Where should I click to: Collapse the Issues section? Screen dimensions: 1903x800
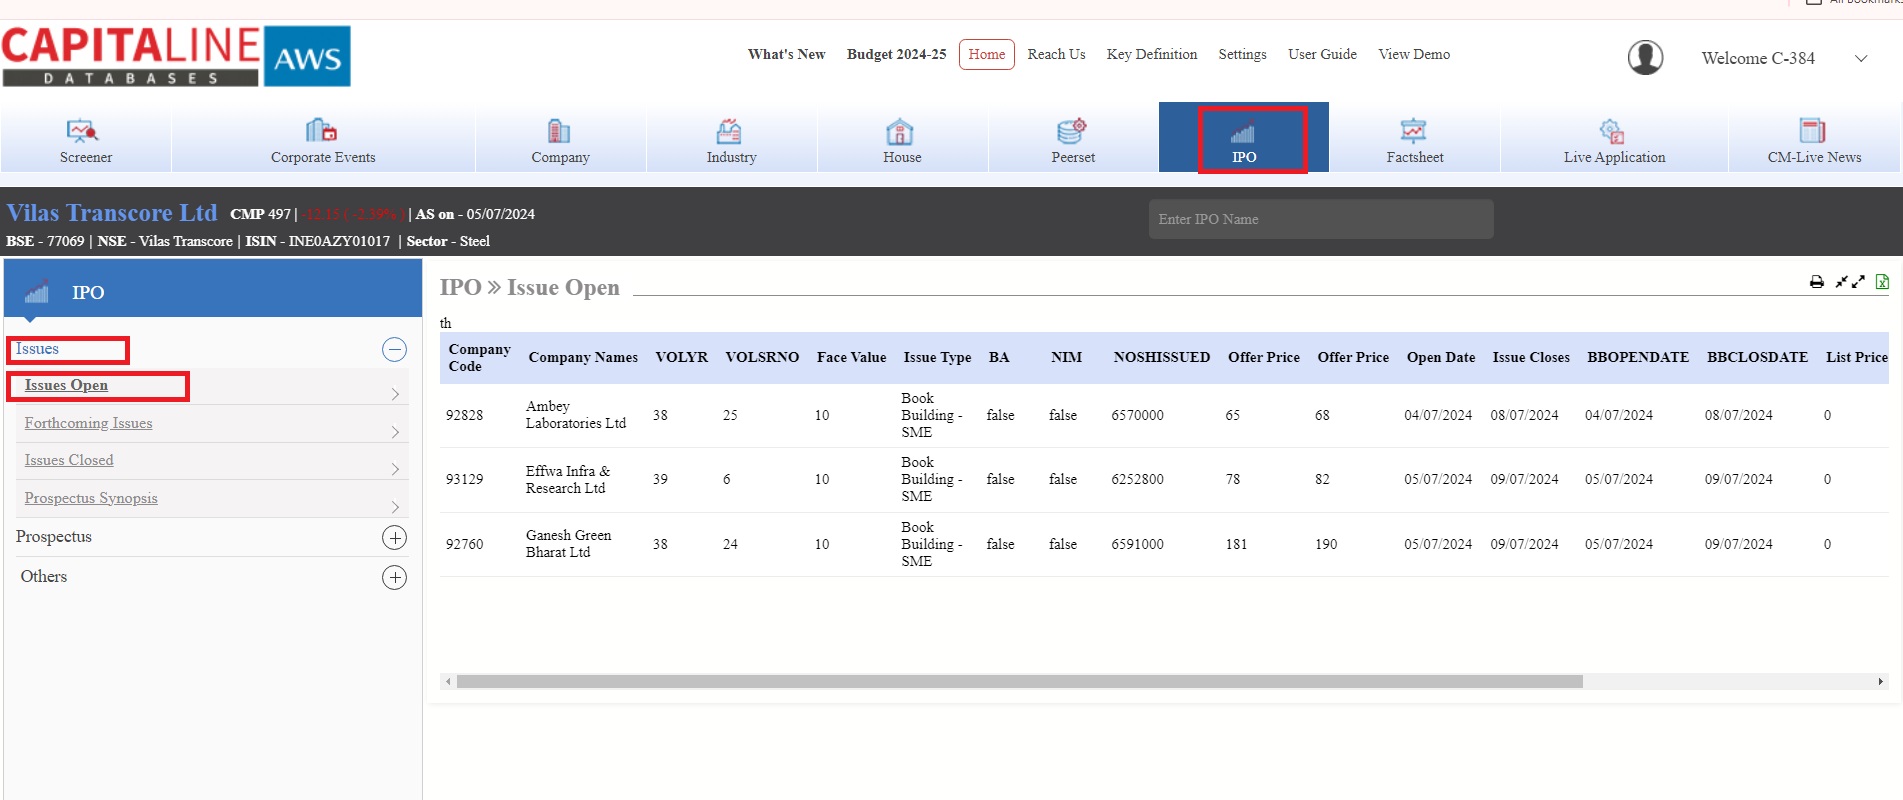(395, 349)
